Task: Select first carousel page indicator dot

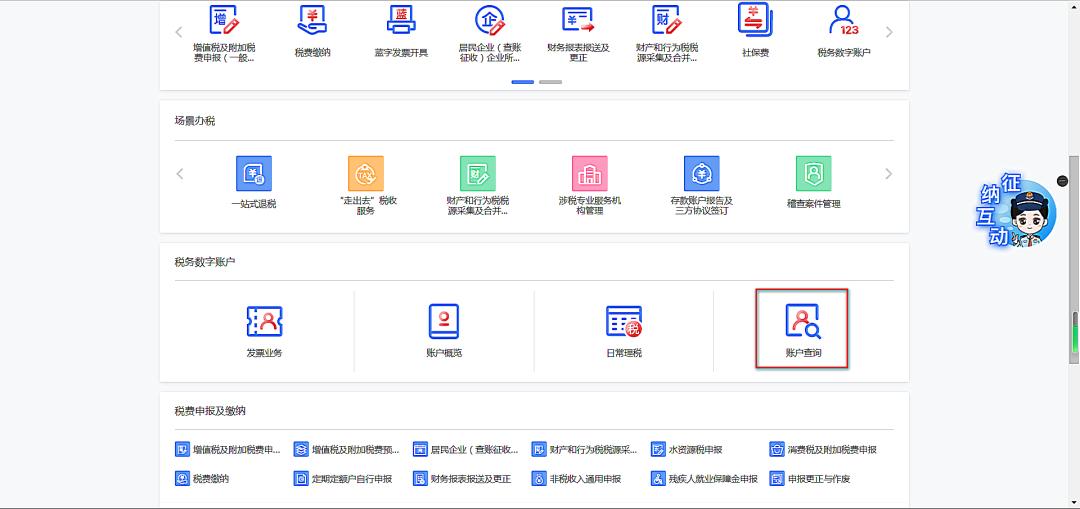Action: 522,82
